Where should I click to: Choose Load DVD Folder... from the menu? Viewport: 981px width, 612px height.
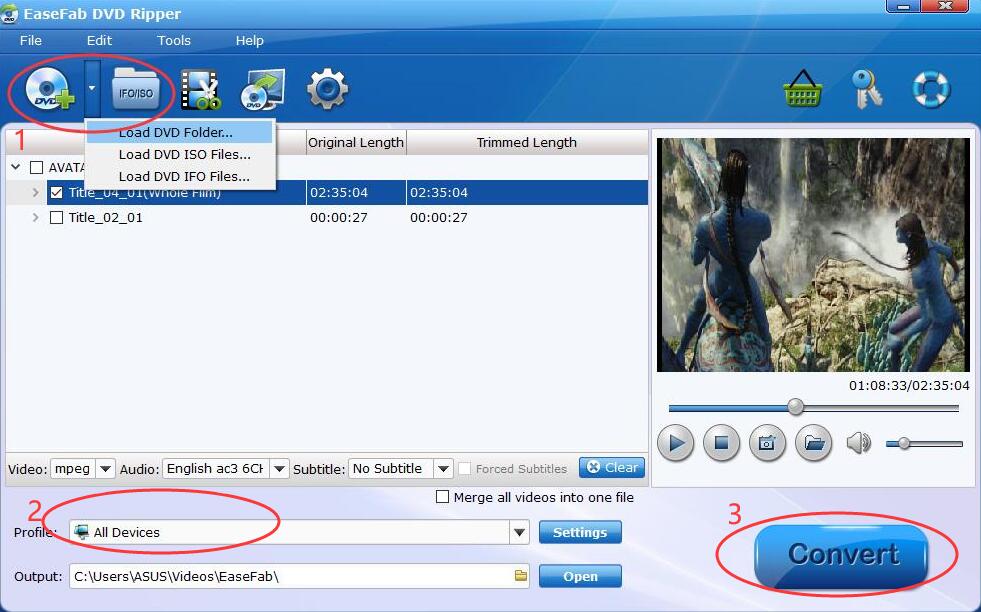click(180, 133)
